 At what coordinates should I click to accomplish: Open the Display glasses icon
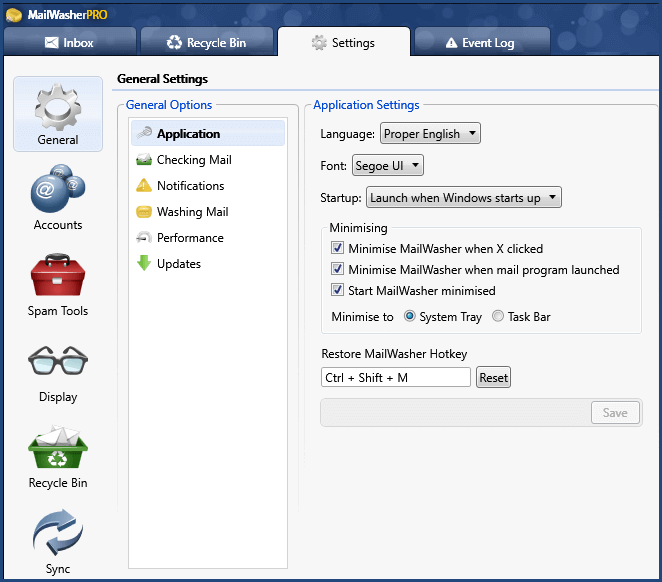click(x=58, y=360)
